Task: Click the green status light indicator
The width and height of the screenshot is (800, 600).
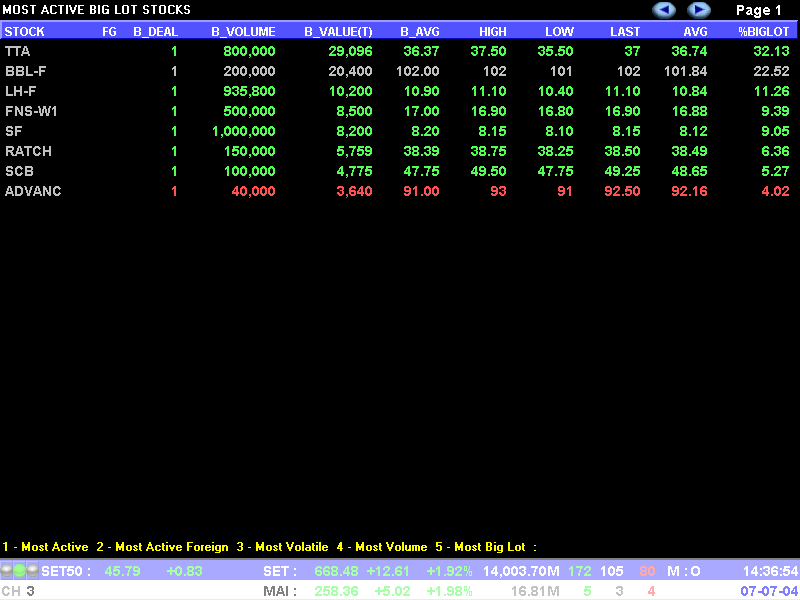Action: pyautogui.click(x=19, y=570)
